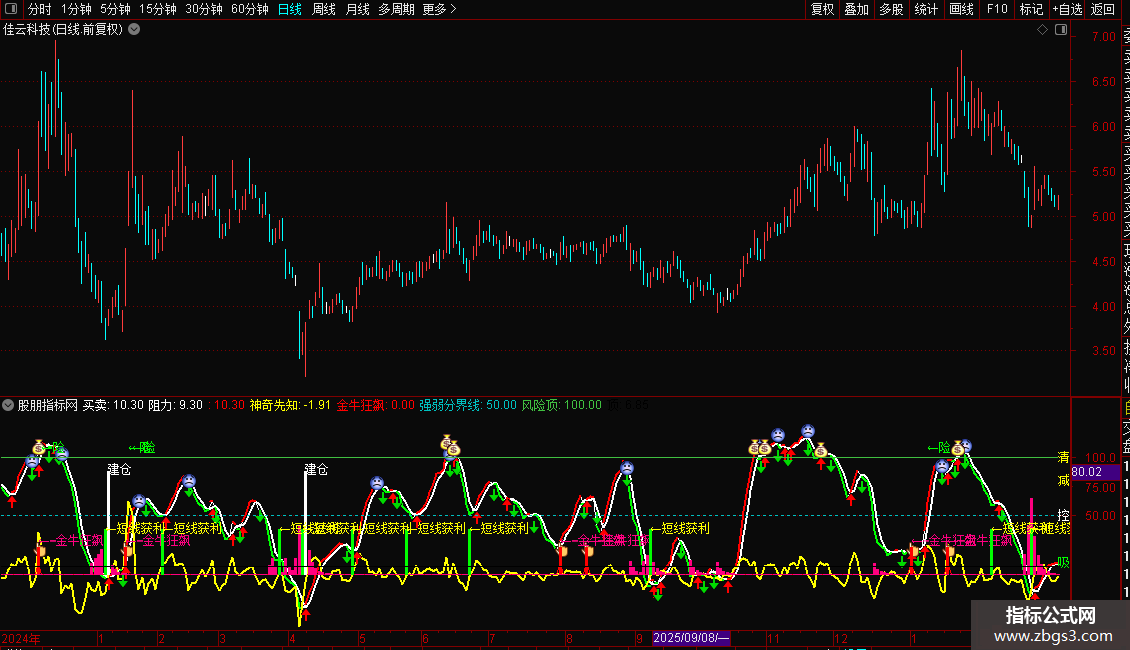Click the 7.00 price axis label
The image size is (1130, 650).
click(1103, 37)
